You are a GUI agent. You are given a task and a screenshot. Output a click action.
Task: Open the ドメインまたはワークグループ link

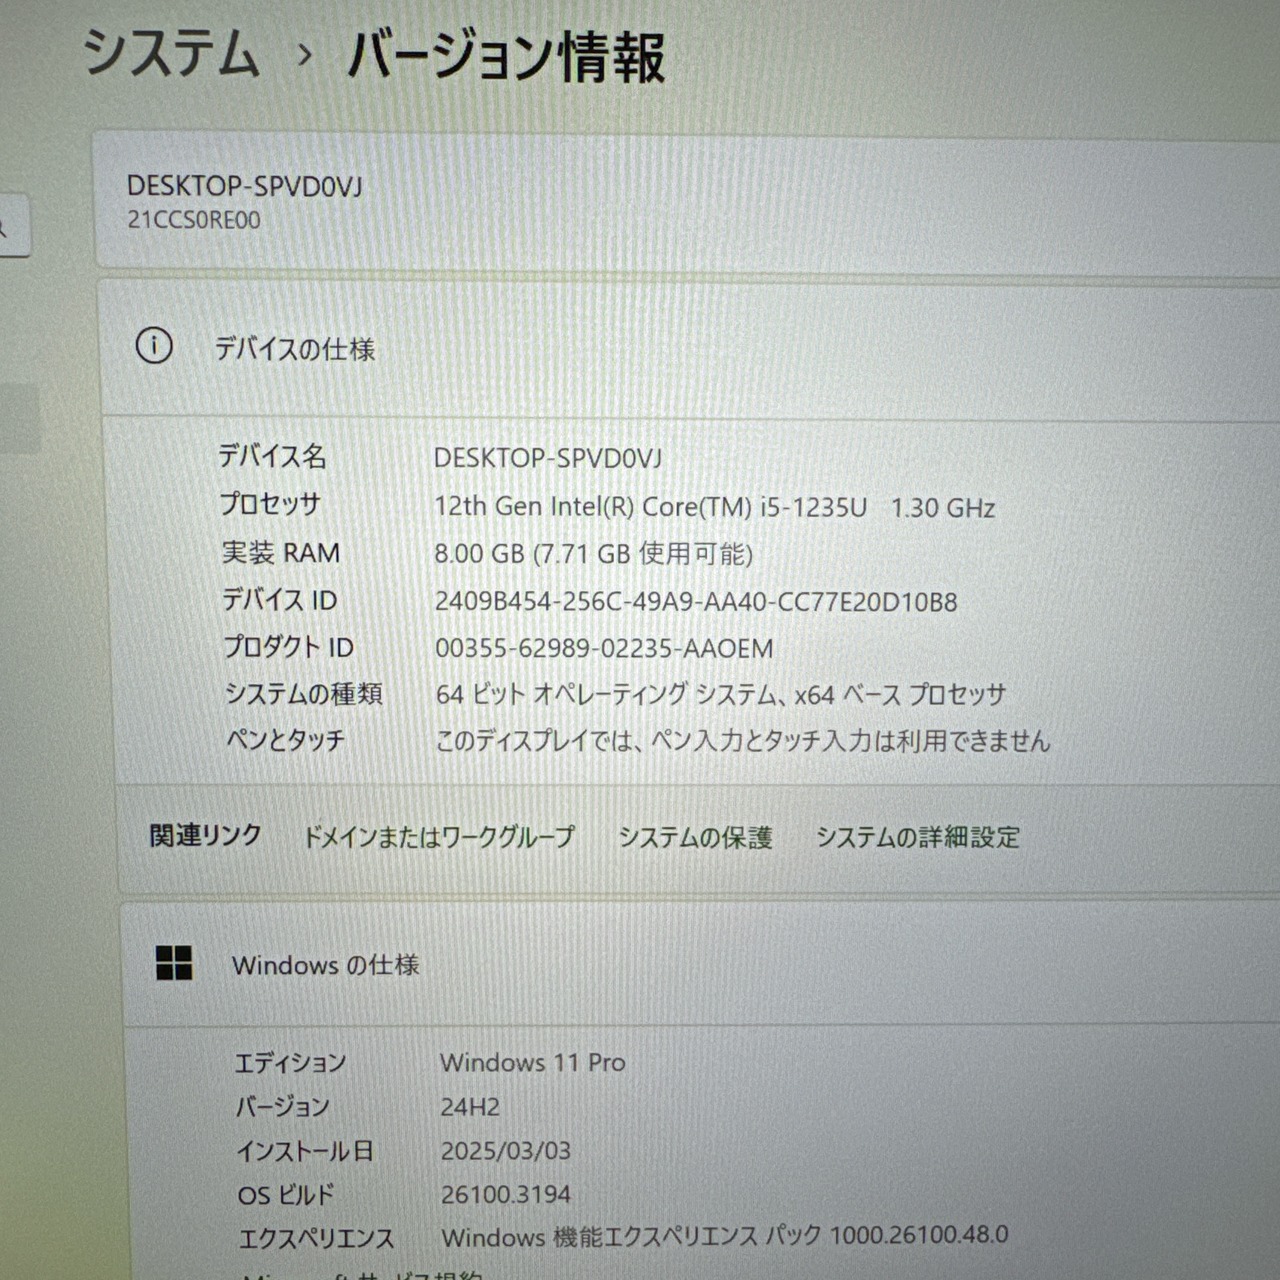pyautogui.click(x=439, y=836)
